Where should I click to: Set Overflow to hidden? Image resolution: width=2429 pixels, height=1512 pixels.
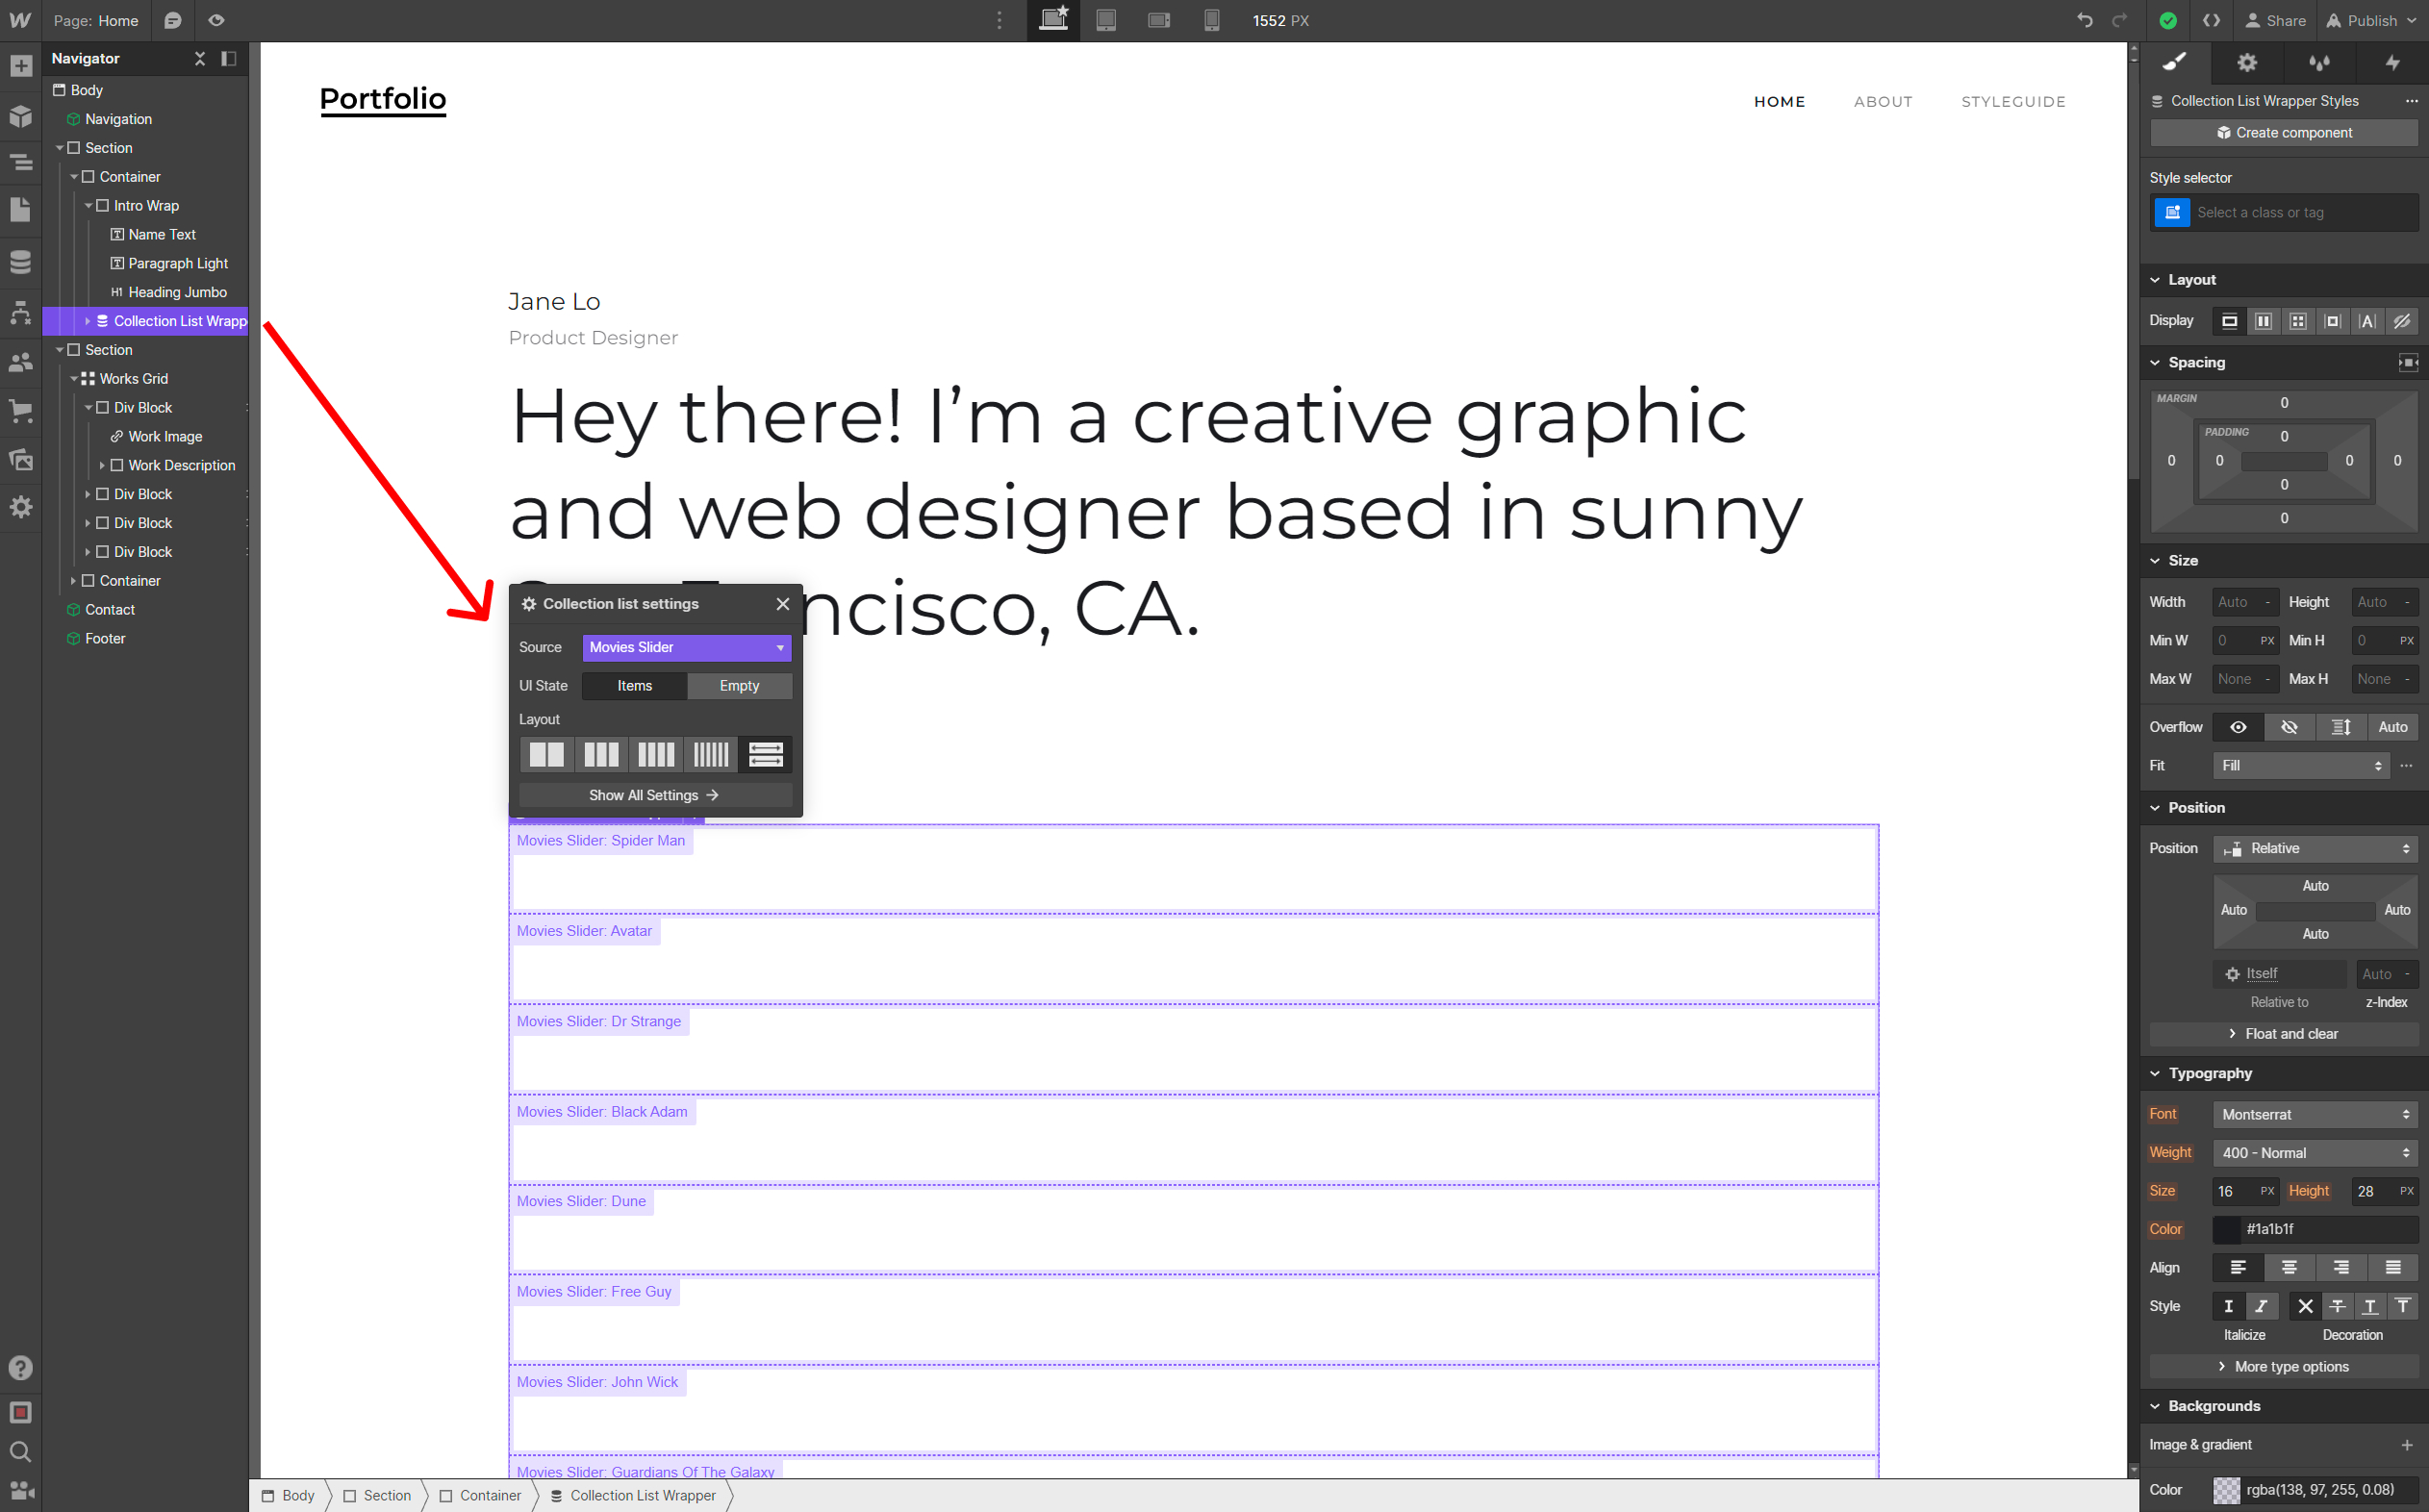[x=2289, y=727]
